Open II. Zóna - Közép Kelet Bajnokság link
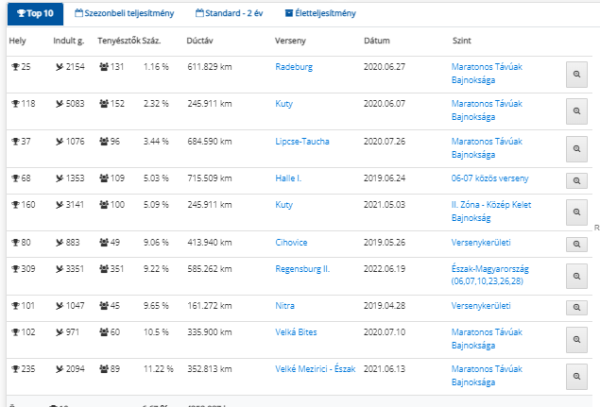 [x=491, y=211]
